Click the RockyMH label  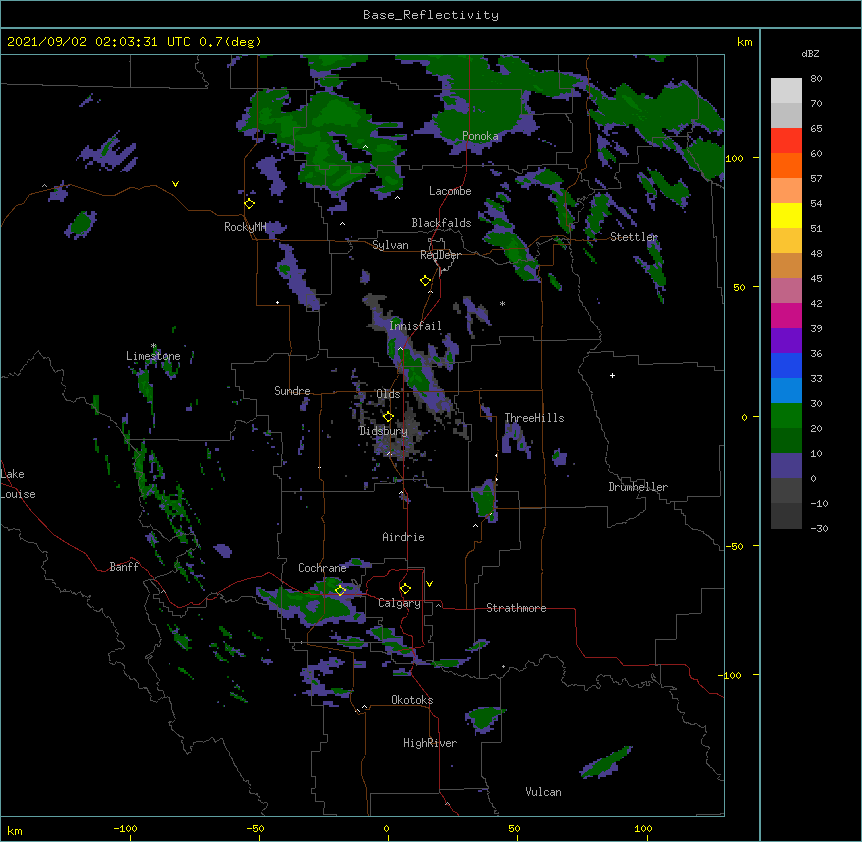click(x=245, y=227)
